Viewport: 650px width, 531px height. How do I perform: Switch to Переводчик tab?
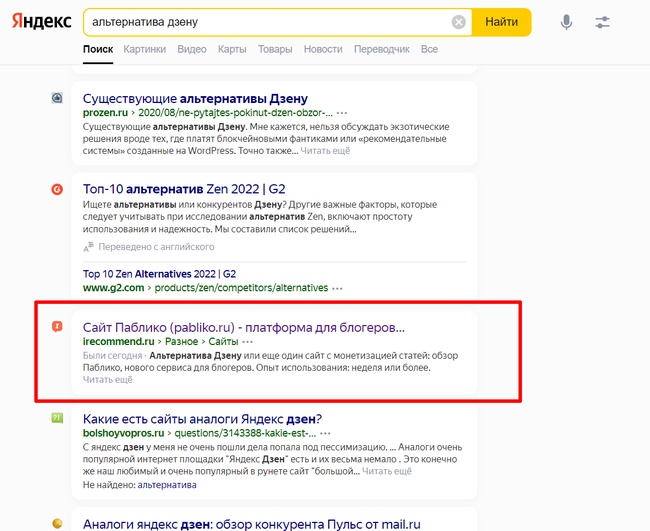pyautogui.click(x=382, y=49)
